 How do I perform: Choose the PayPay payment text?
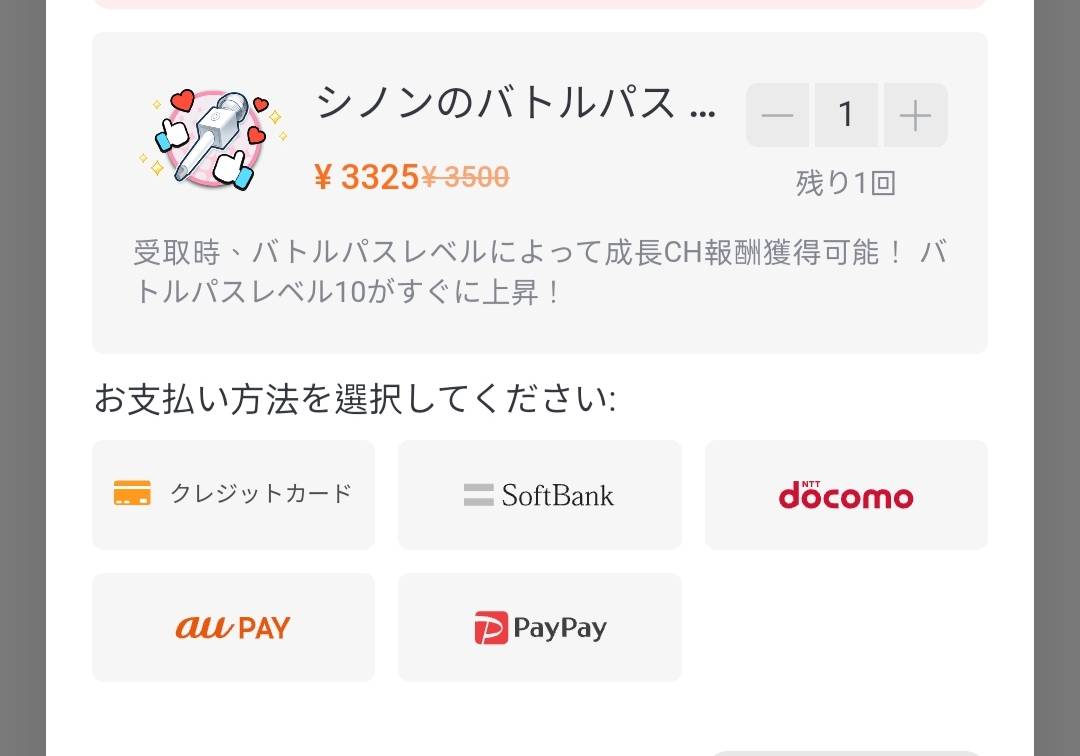pos(560,628)
